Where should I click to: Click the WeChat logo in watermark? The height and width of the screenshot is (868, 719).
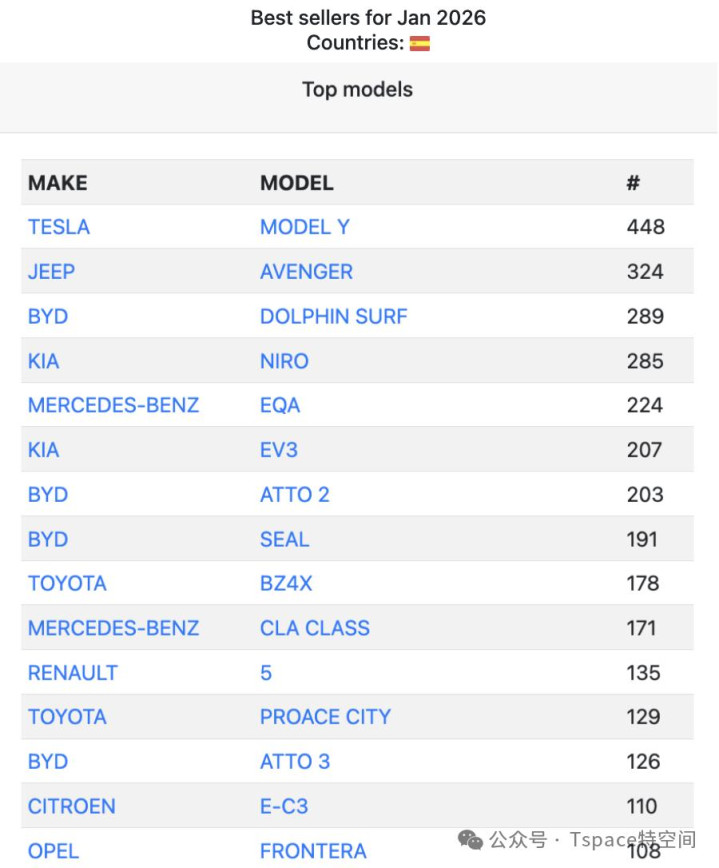470,839
